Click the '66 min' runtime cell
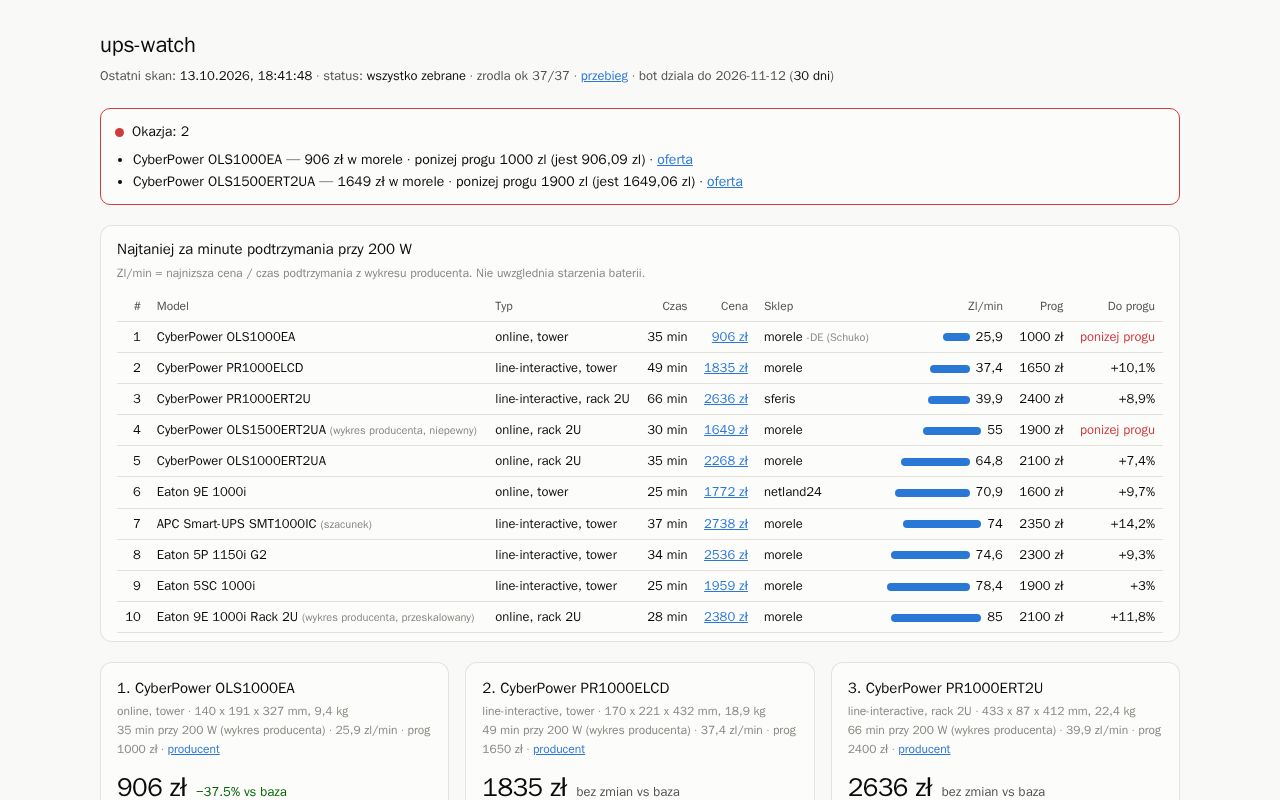 coord(667,399)
